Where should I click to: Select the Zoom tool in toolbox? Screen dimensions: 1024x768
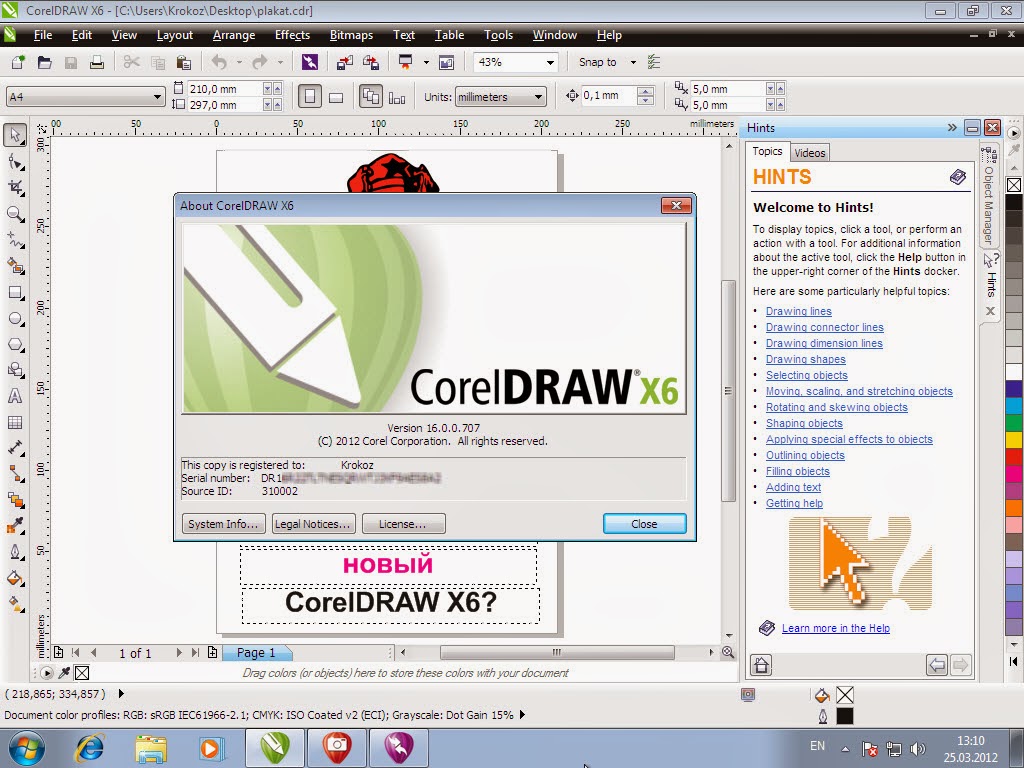[15, 214]
